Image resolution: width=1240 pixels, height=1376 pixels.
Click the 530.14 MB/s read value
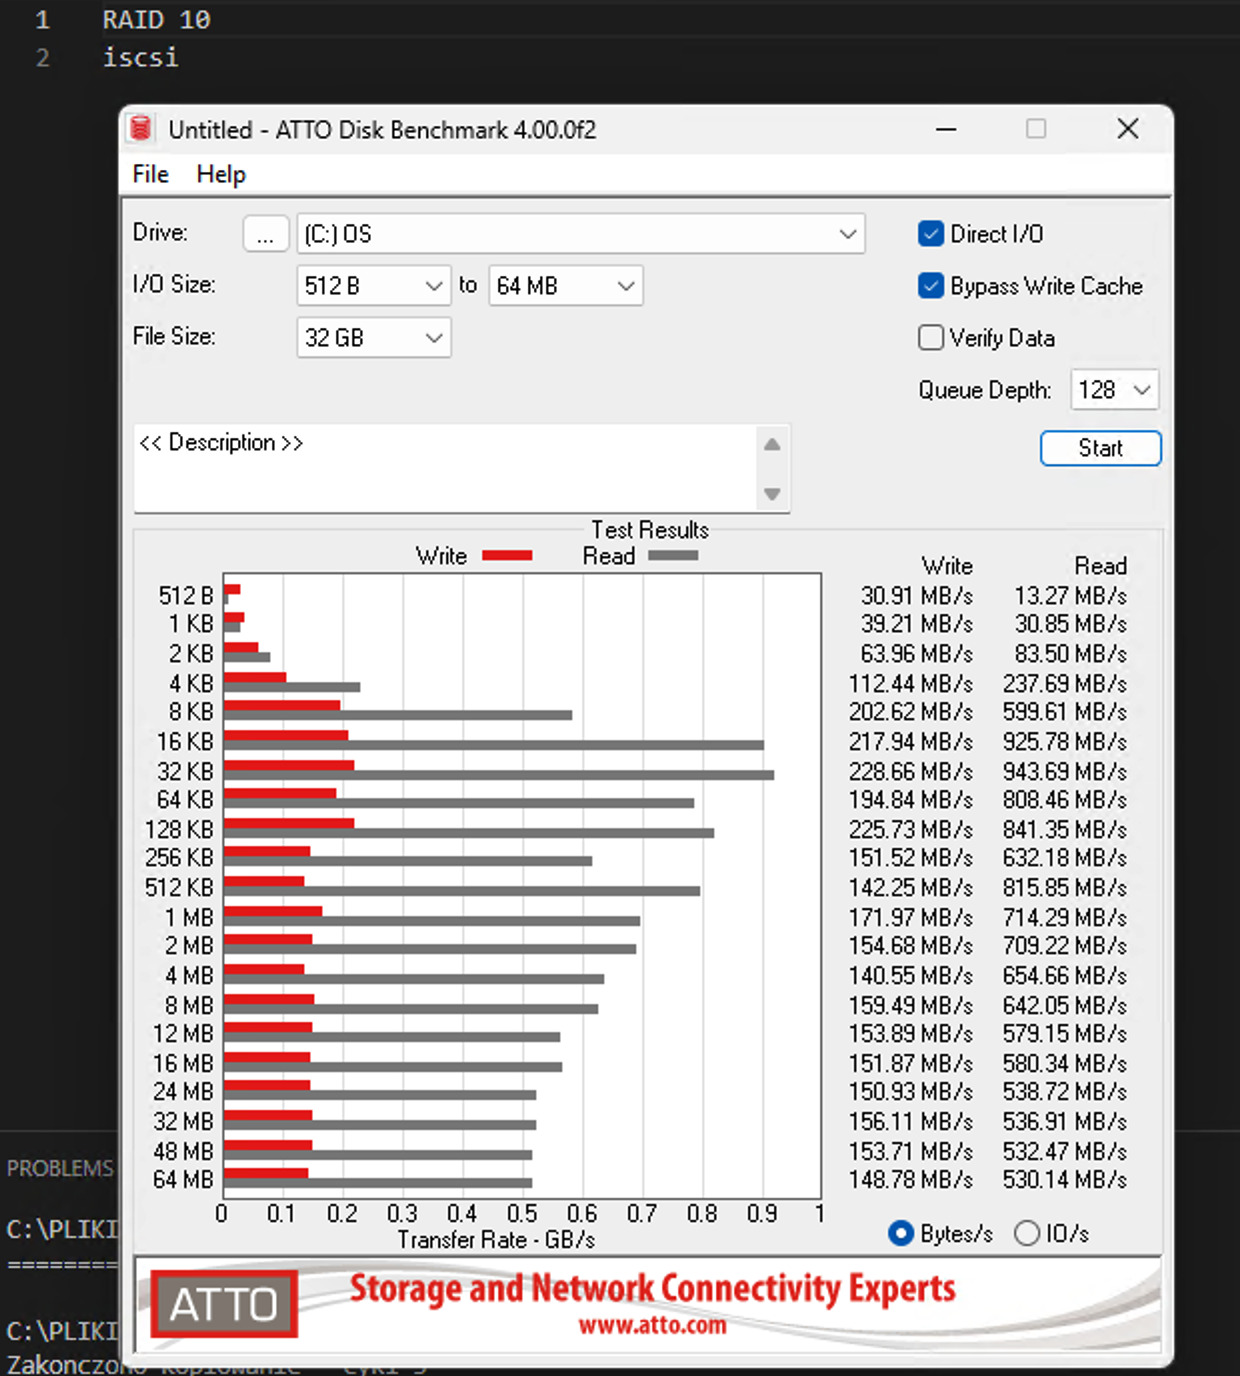1065,1180
